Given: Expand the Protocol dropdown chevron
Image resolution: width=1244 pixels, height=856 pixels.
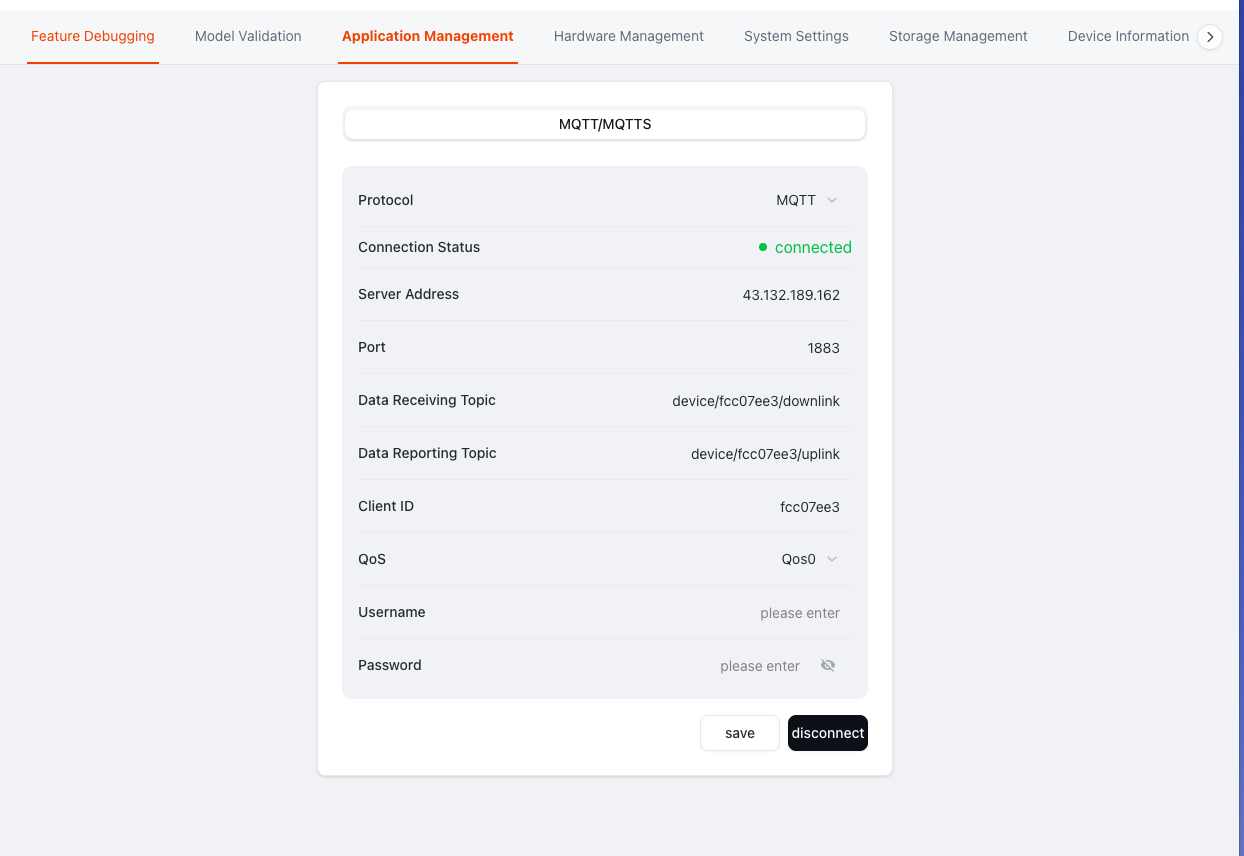Looking at the screenshot, I should tap(832, 200).
